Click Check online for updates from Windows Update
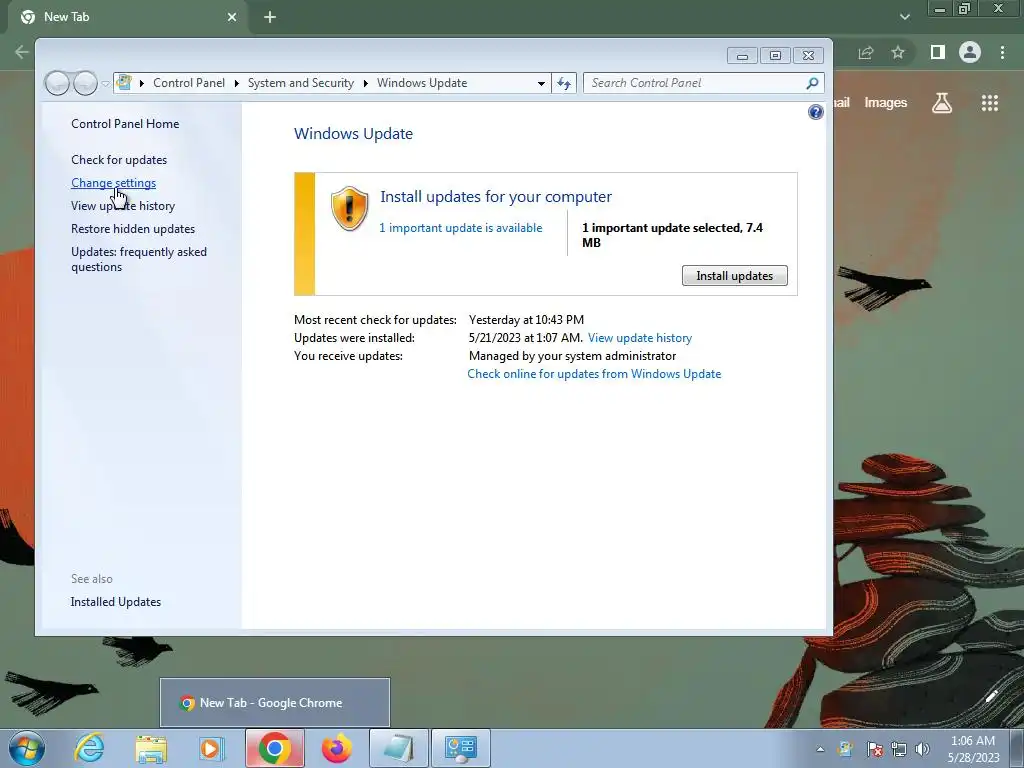 (594, 374)
